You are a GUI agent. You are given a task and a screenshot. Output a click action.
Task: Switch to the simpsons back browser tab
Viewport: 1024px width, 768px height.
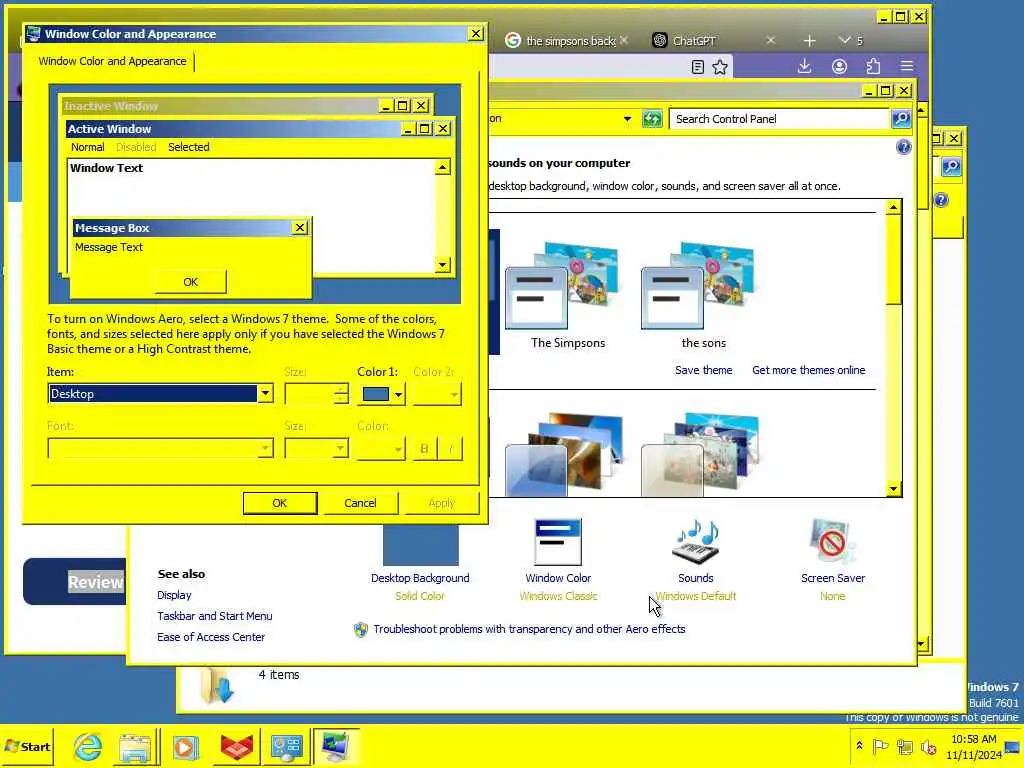(x=571, y=40)
